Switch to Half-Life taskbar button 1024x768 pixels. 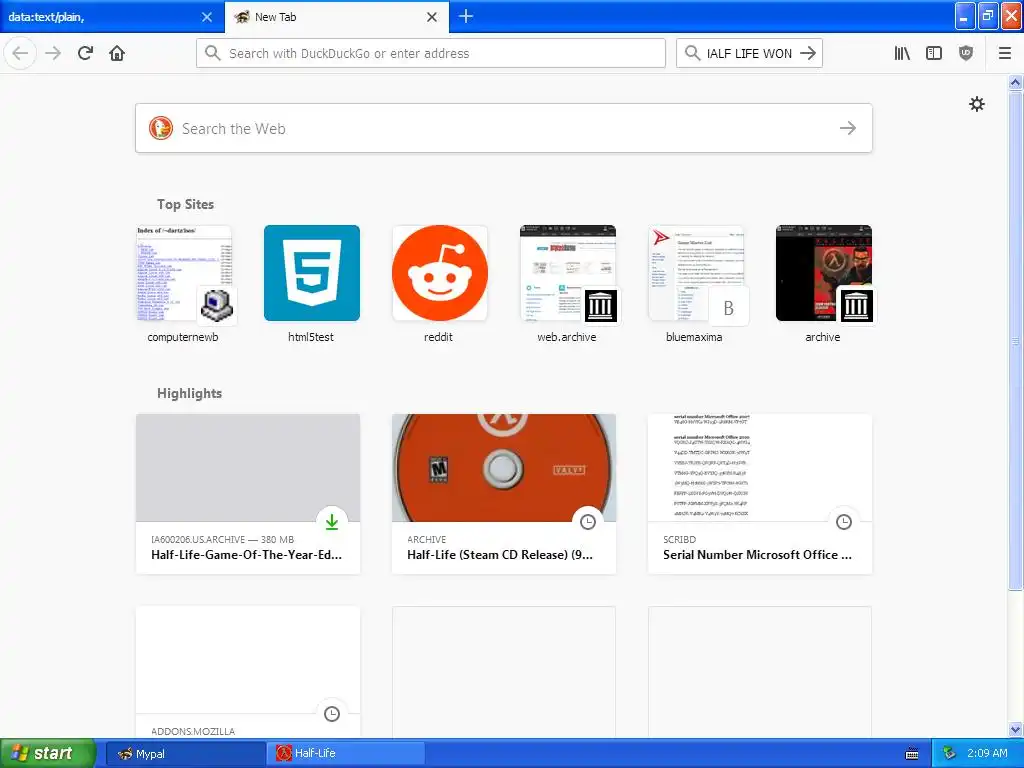[346, 754]
